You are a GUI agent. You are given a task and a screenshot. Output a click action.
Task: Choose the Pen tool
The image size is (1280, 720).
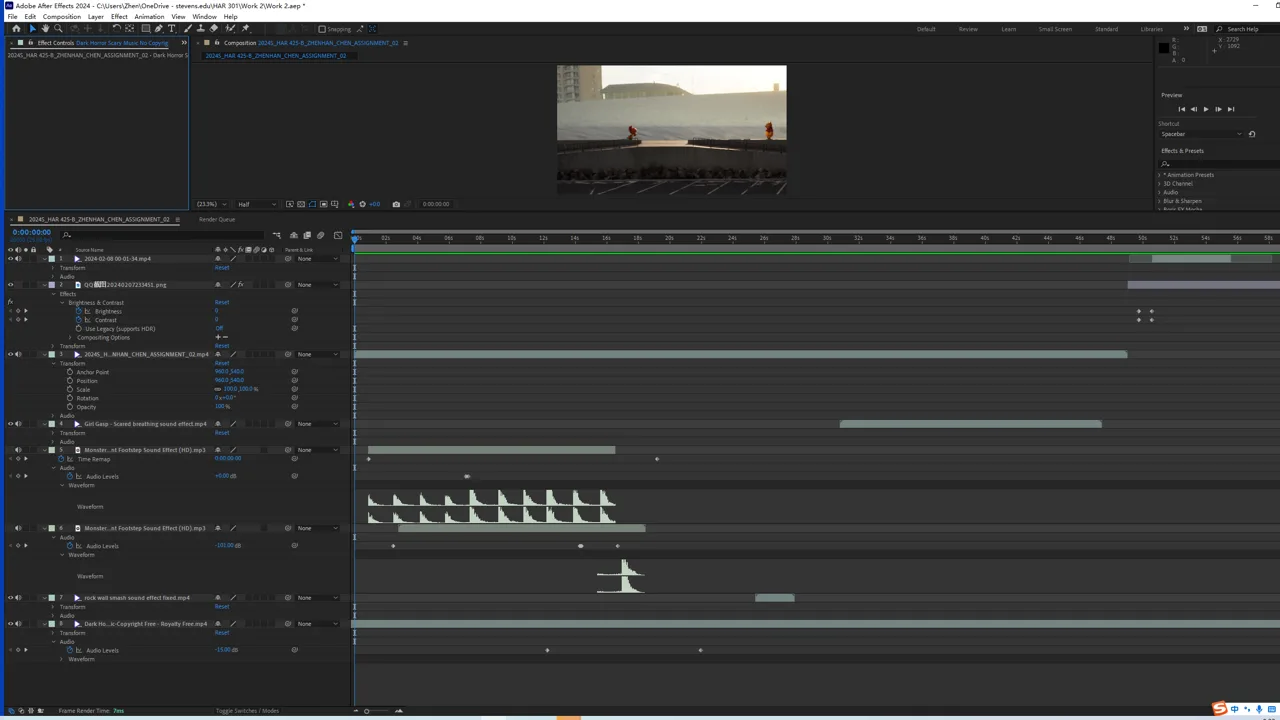pyautogui.click(x=158, y=29)
